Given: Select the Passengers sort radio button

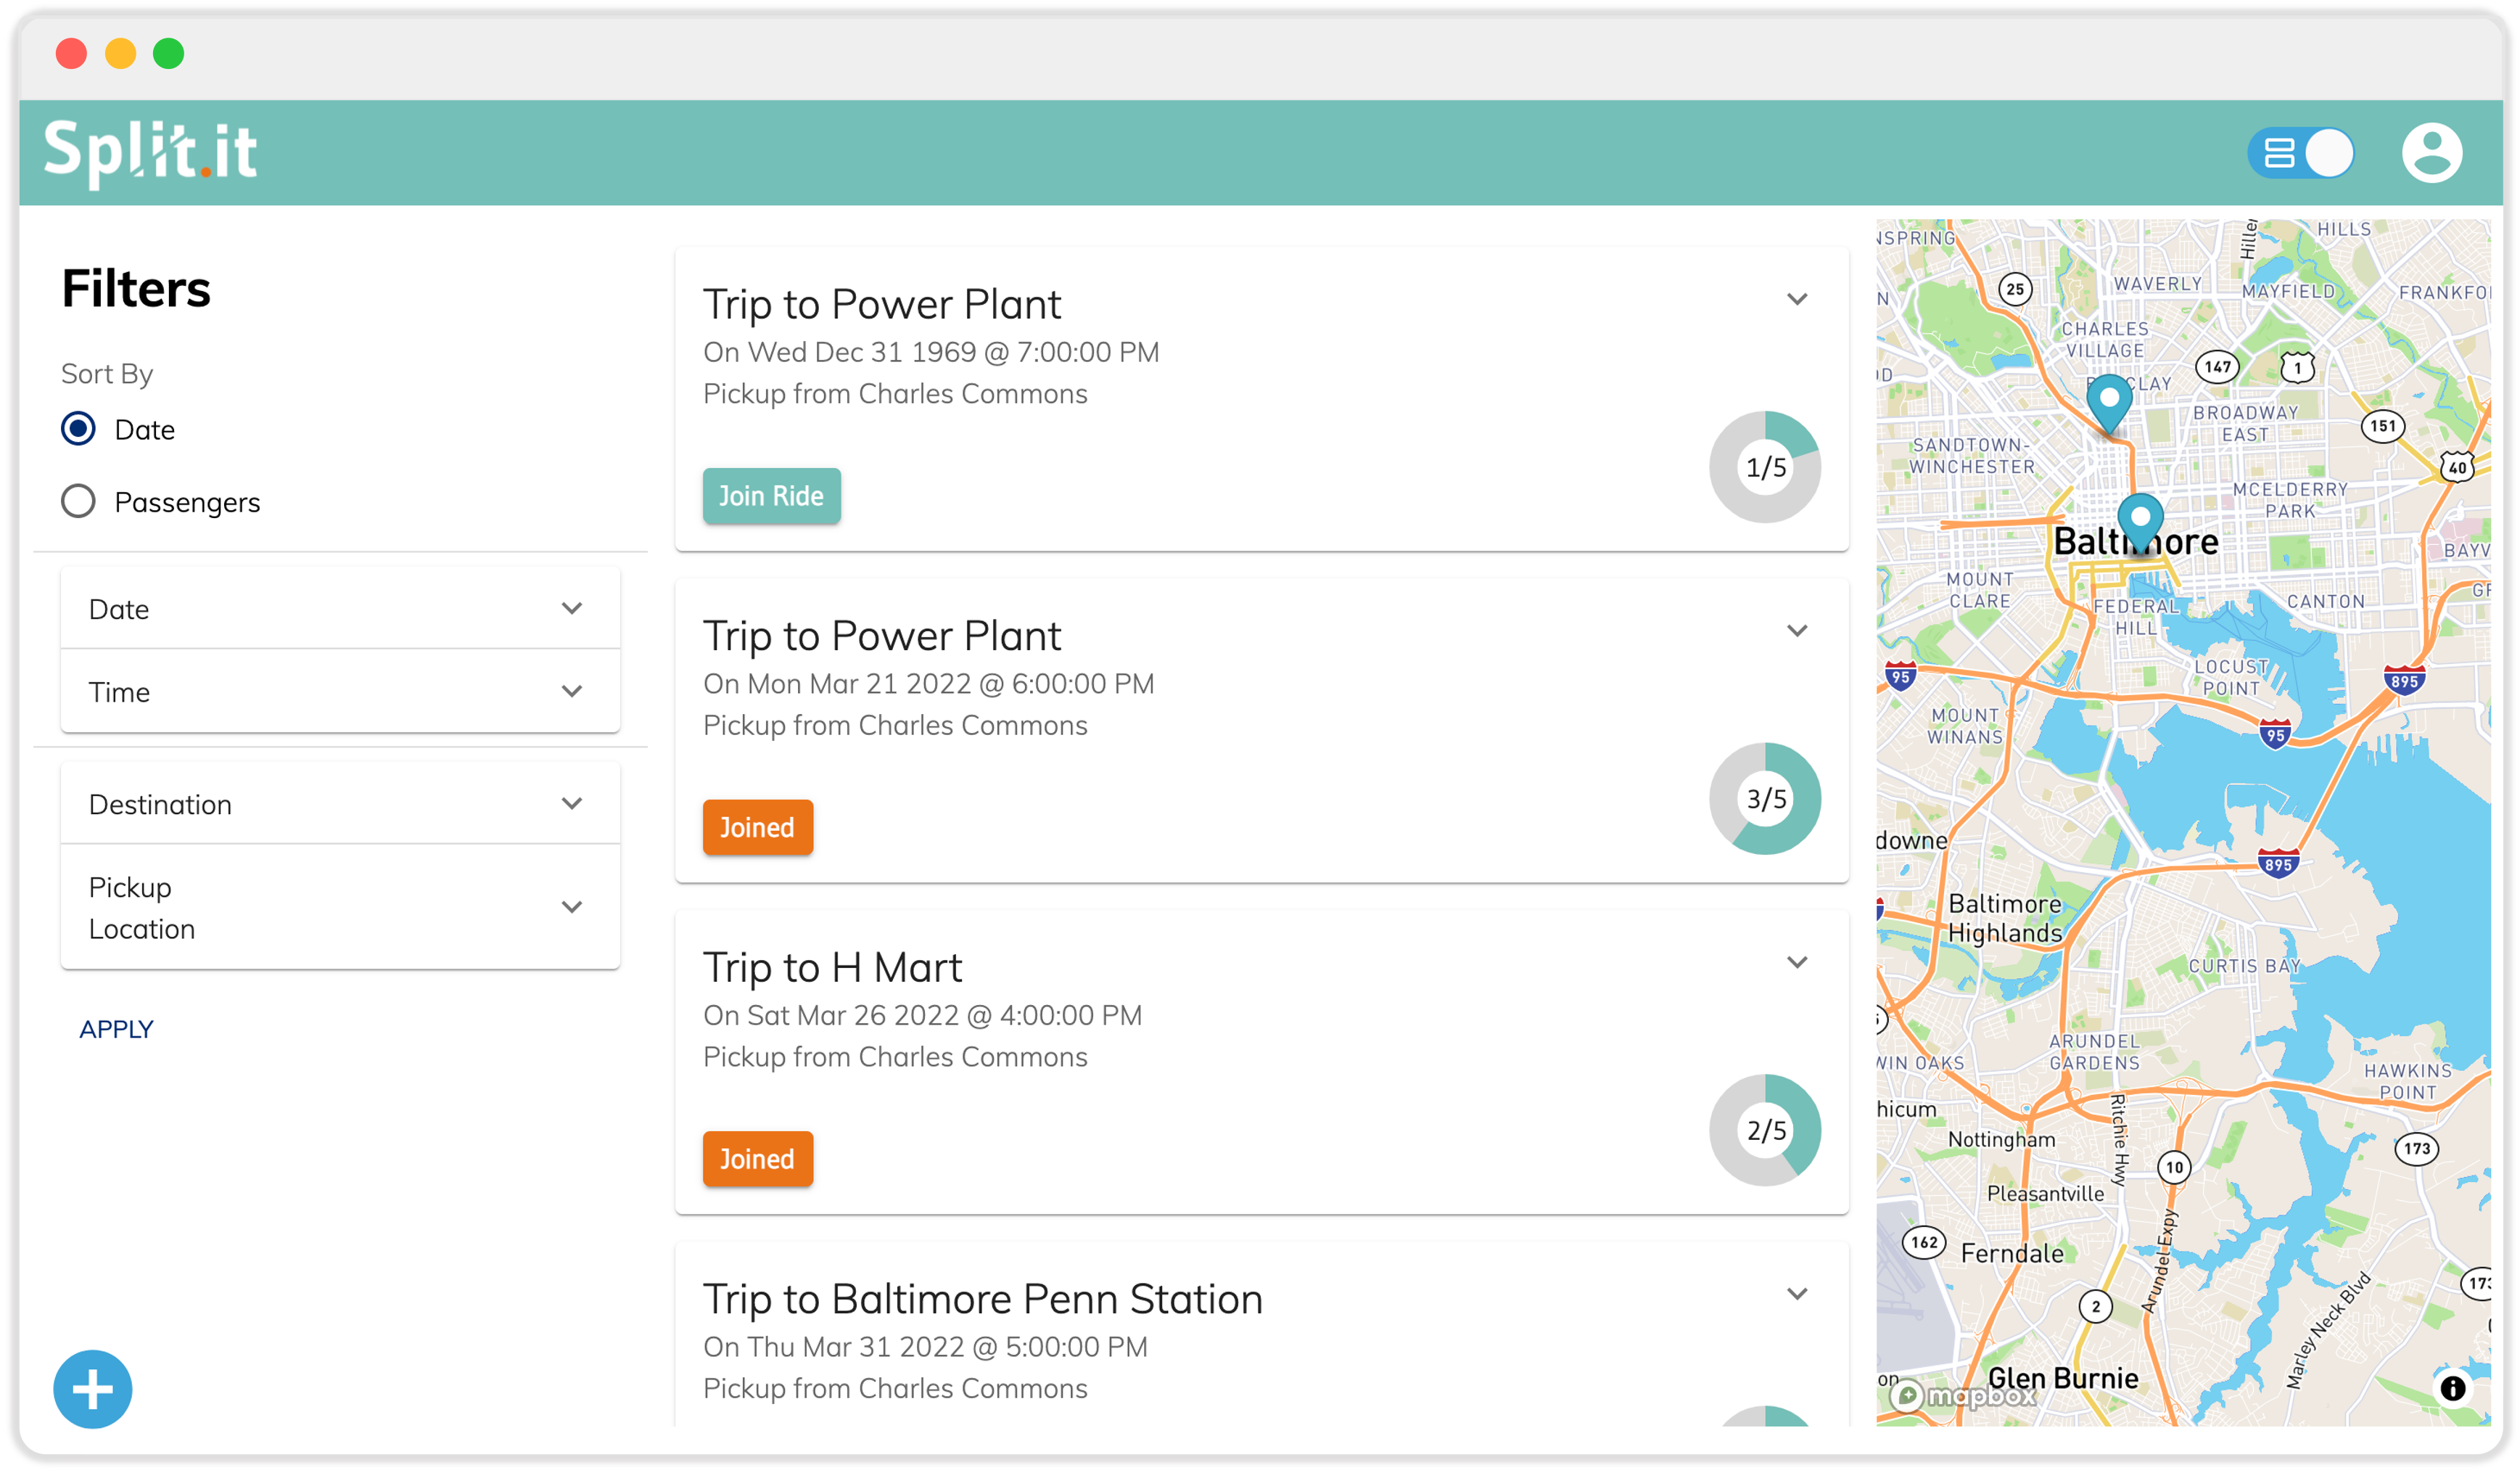Looking at the screenshot, I should click(78, 501).
